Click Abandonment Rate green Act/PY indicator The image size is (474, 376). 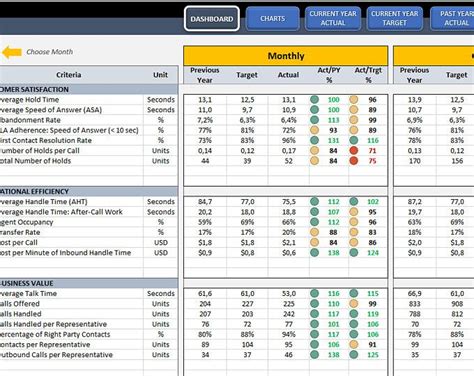point(314,120)
